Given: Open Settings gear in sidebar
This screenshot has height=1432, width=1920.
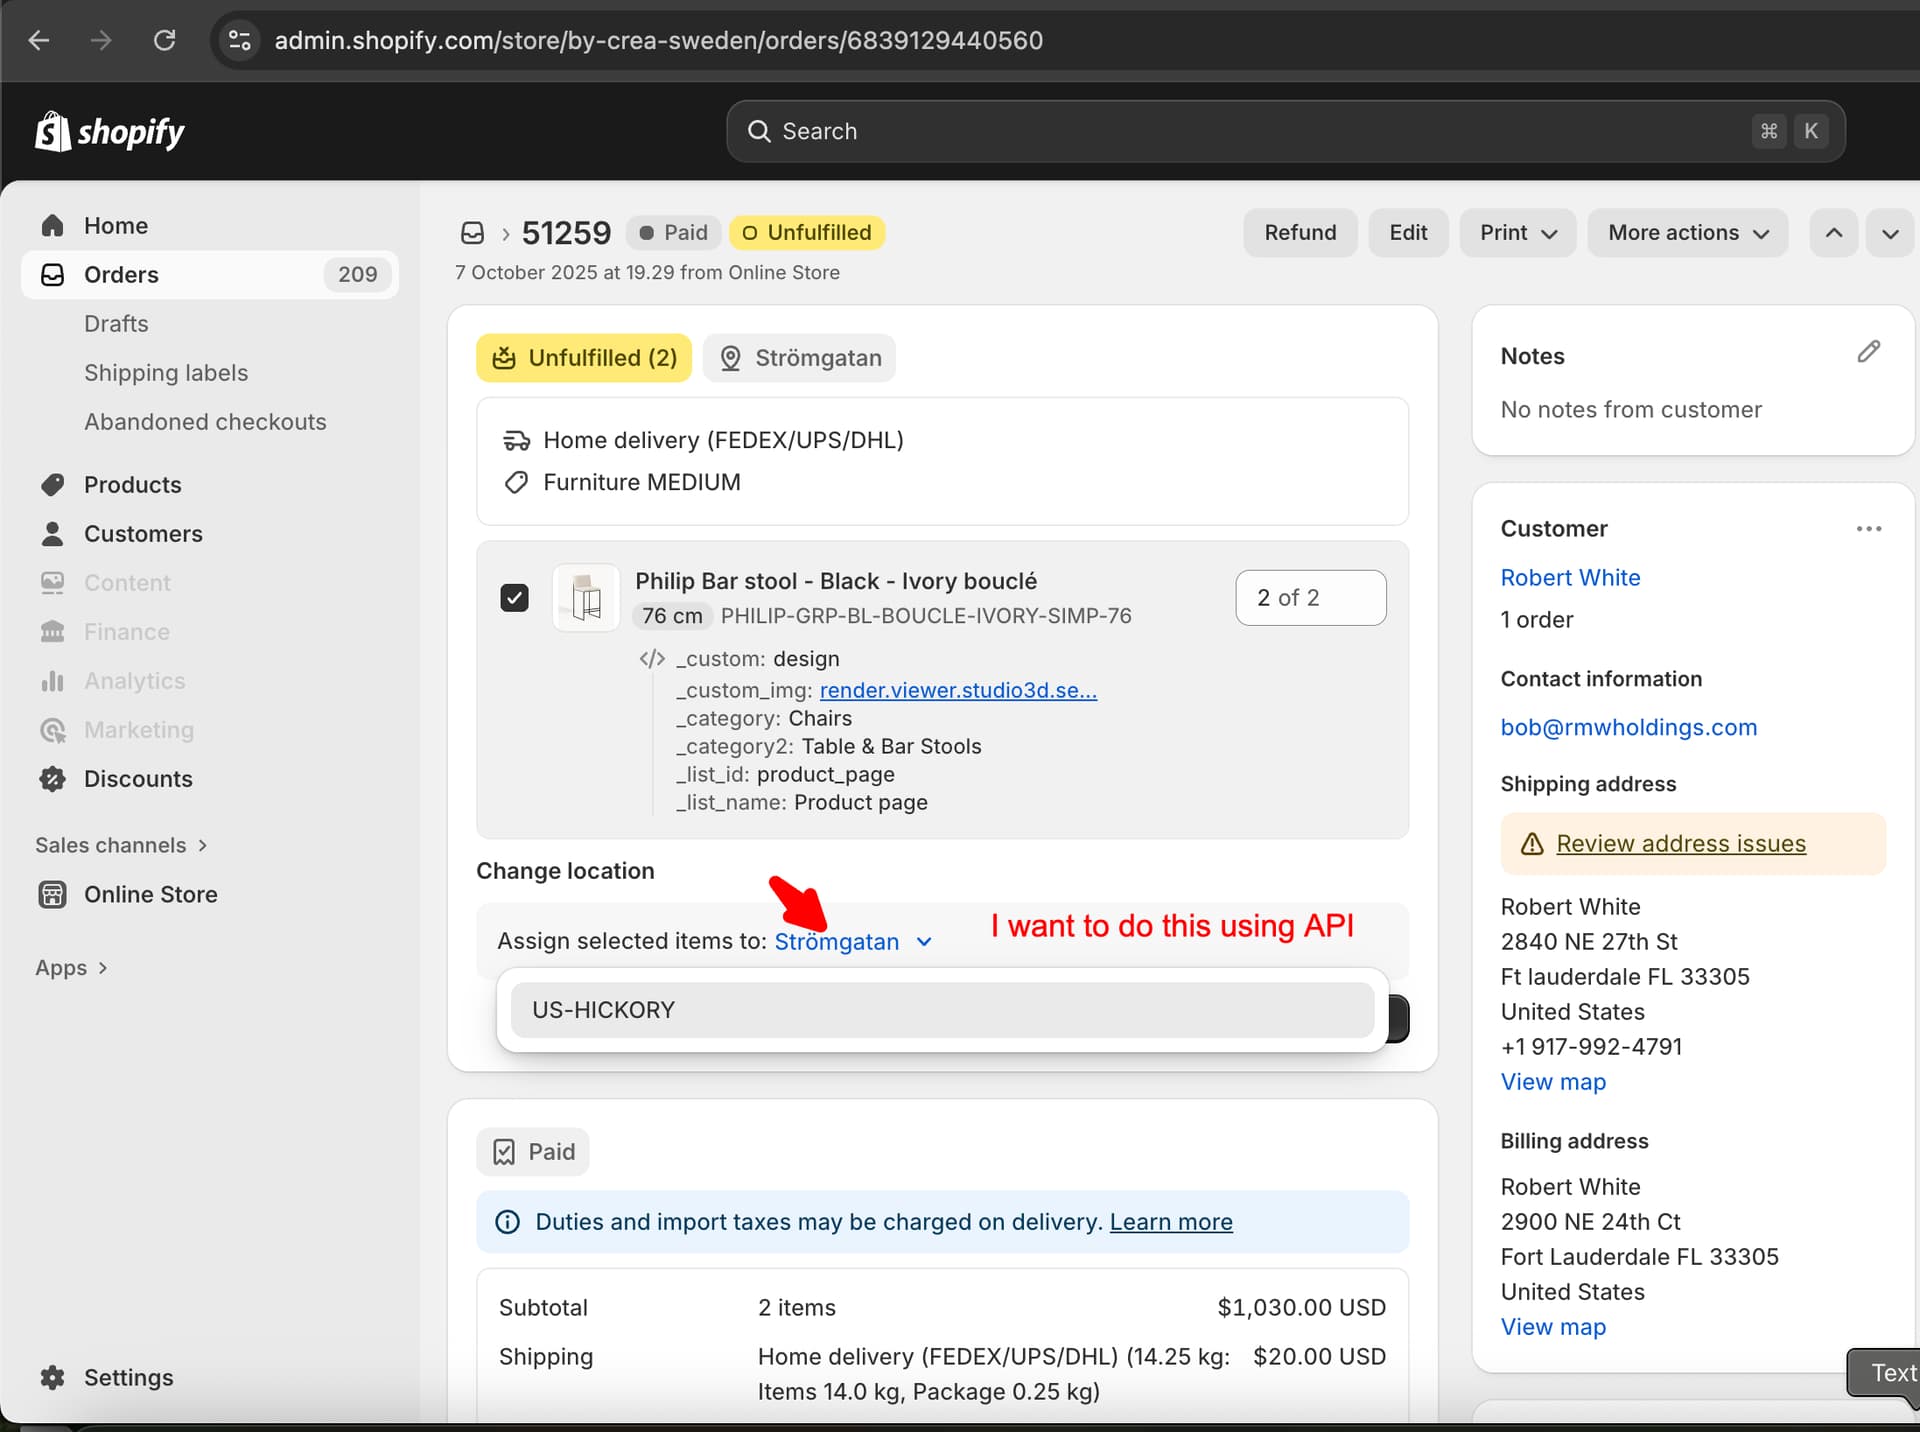Looking at the screenshot, I should click(52, 1377).
